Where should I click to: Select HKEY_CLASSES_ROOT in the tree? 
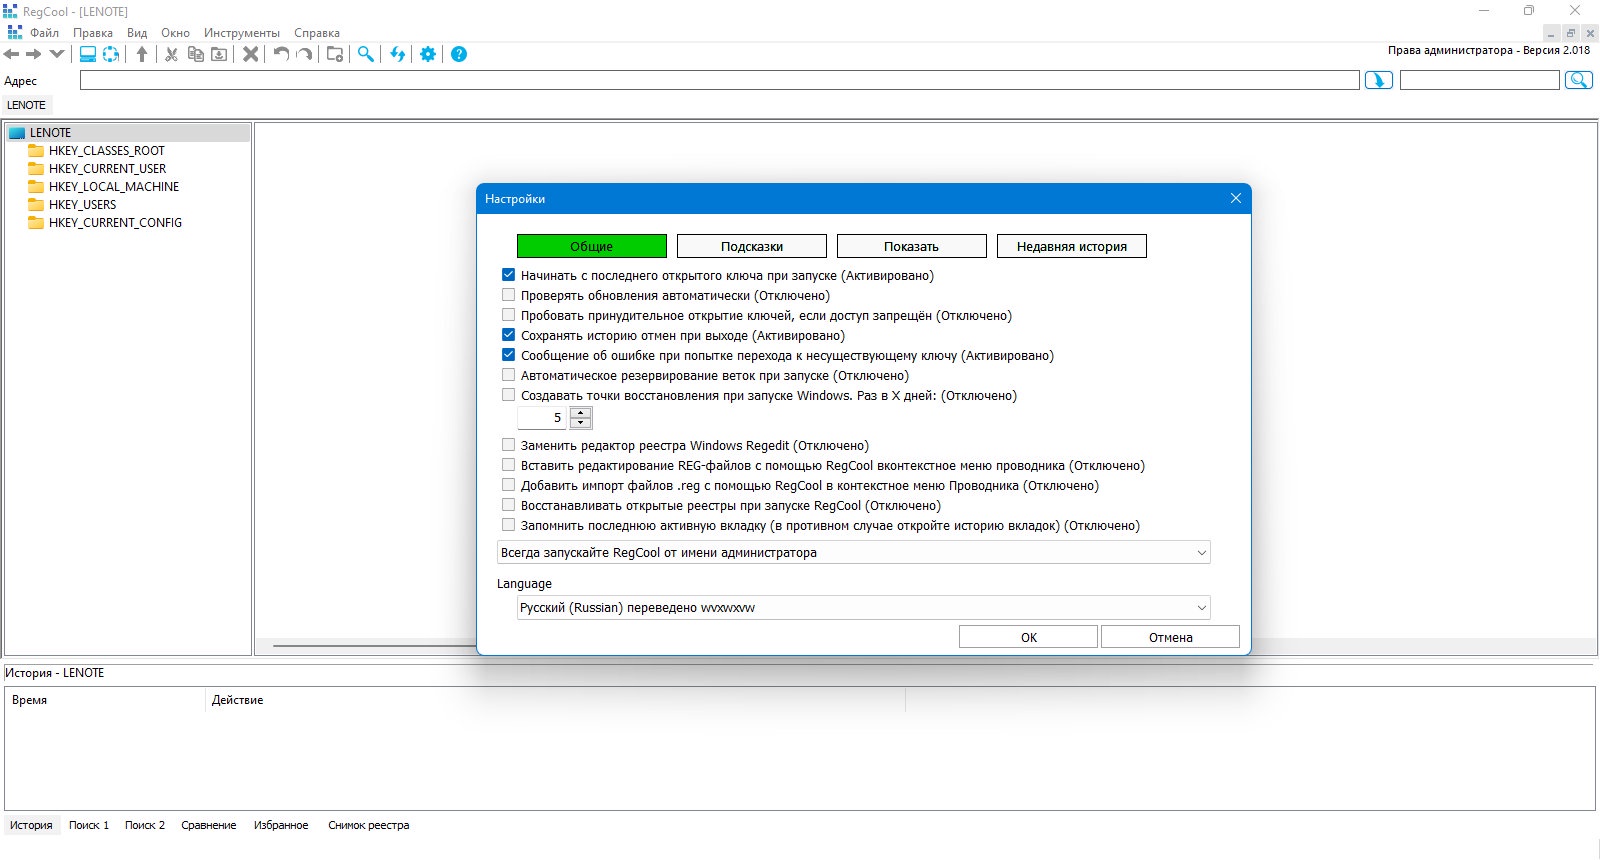coord(106,151)
